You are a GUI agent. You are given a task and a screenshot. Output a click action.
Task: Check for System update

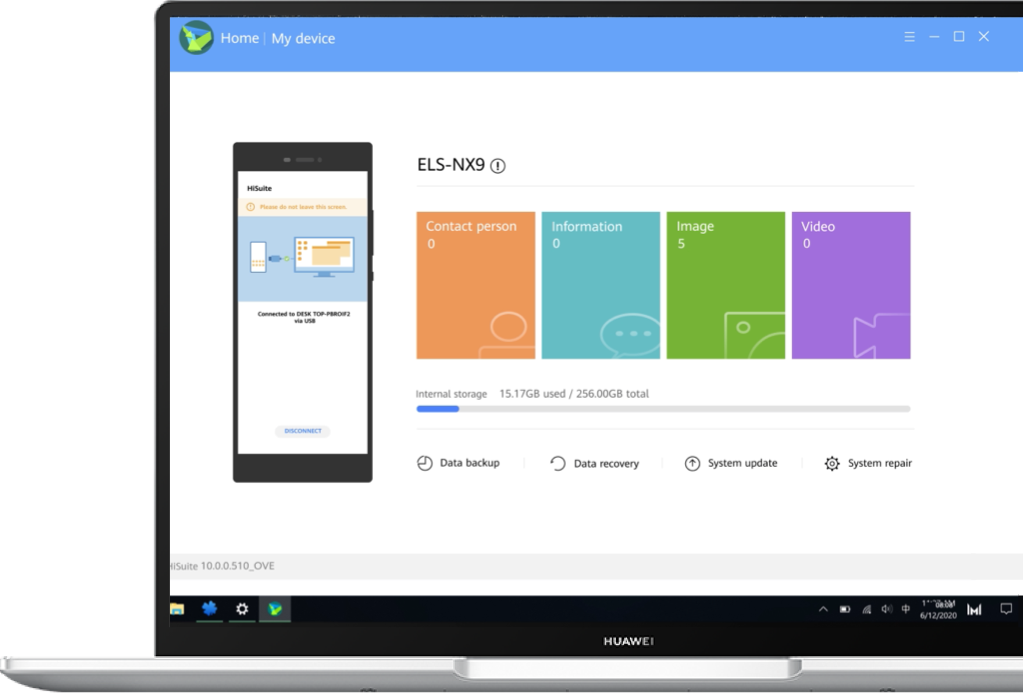[x=730, y=464]
